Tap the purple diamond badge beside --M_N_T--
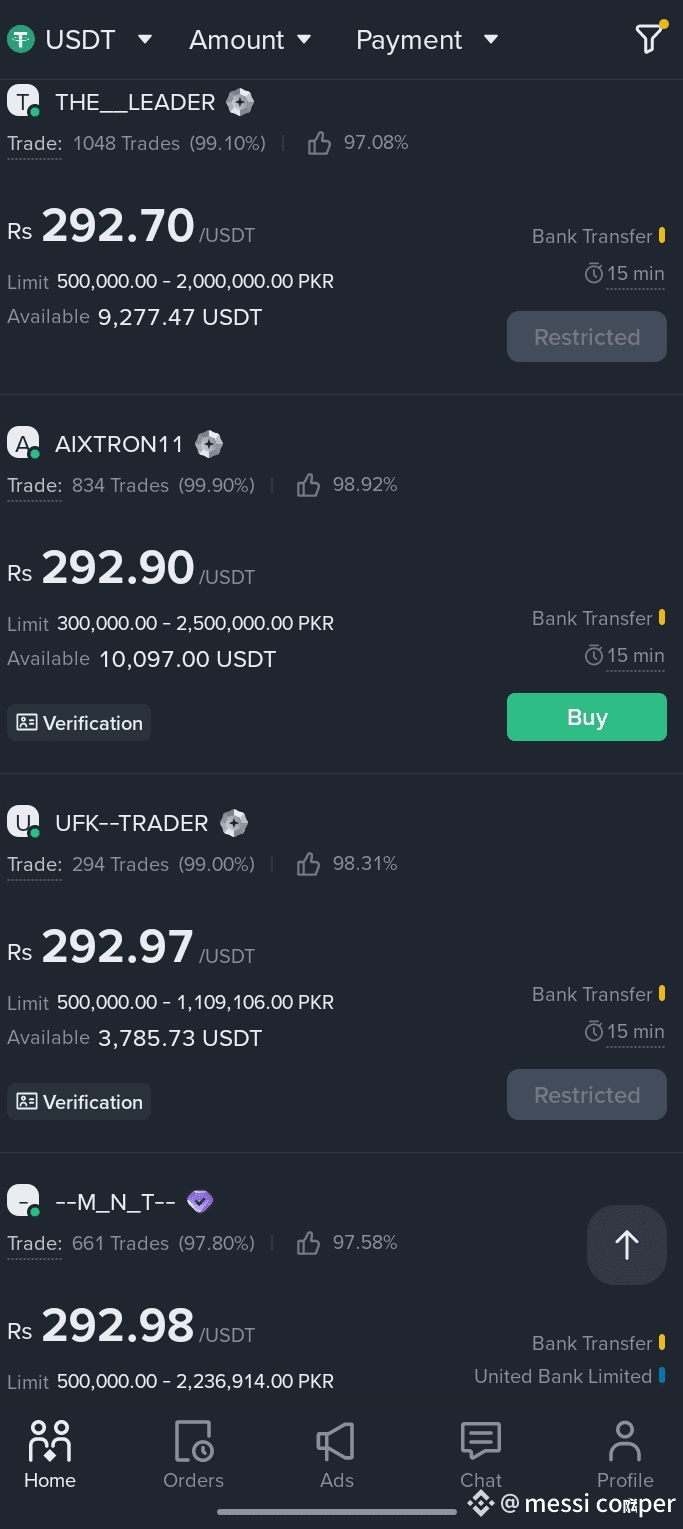Viewport: 683px width, 1529px height. (200, 1202)
